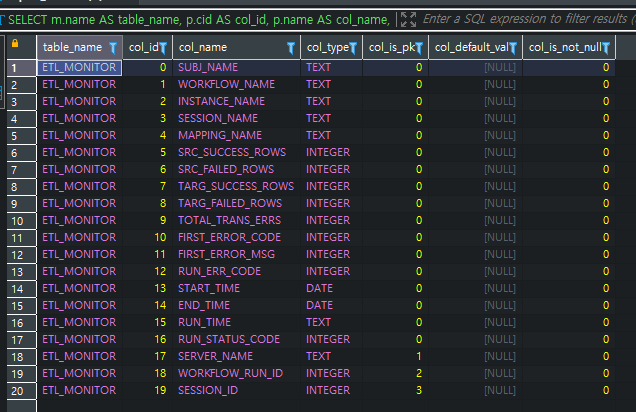Screen dimensions: 636x412
Task: Click the filter icon on col_default_val column
Action: click(513, 48)
